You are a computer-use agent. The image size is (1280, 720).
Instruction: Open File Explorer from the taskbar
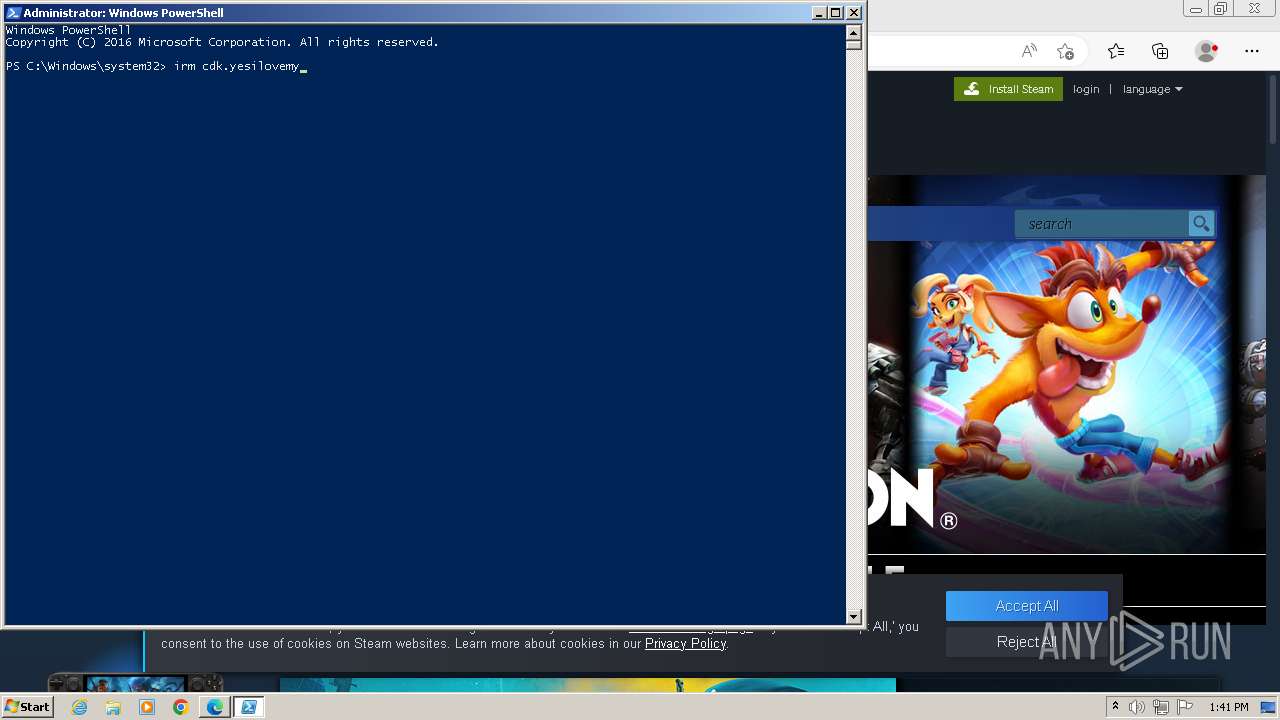(113, 707)
